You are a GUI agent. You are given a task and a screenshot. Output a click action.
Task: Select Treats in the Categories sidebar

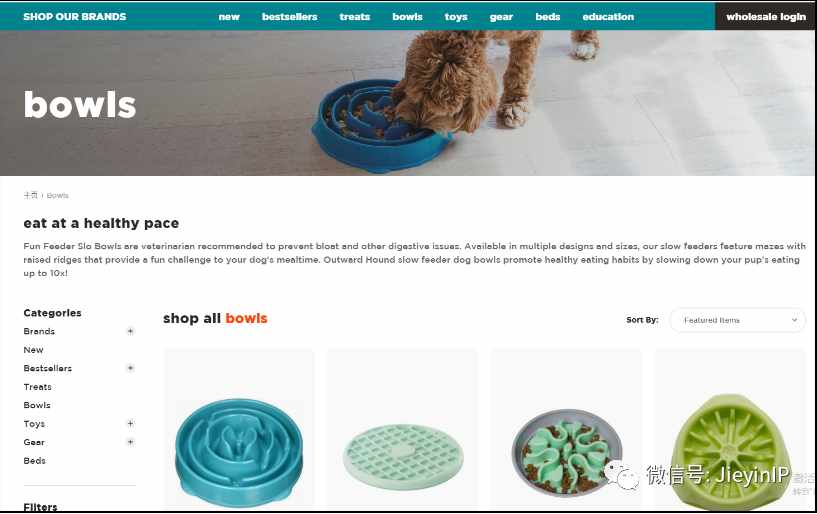pyautogui.click(x=38, y=387)
